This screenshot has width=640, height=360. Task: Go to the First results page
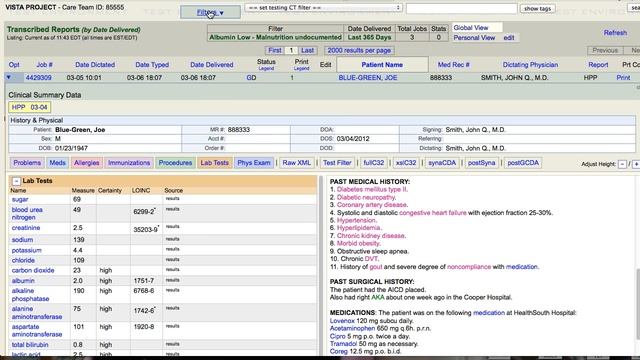tap(275, 50)
